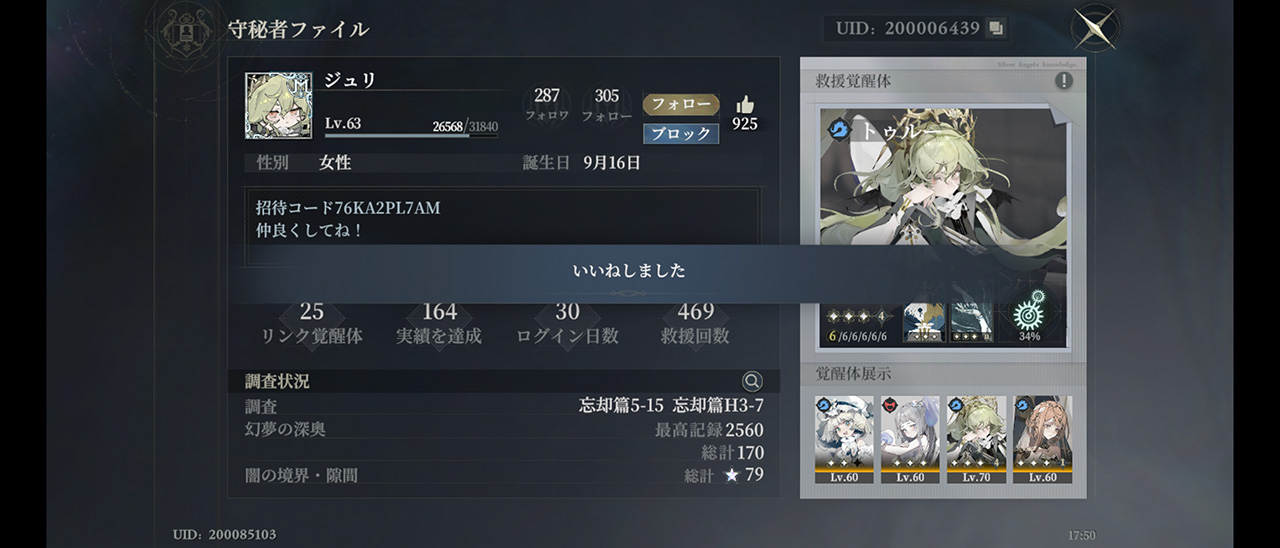This screenshot has height=548, width=1280.
Task: Click the 守秘者ファイル emblem icon
Action: (187, 30)
